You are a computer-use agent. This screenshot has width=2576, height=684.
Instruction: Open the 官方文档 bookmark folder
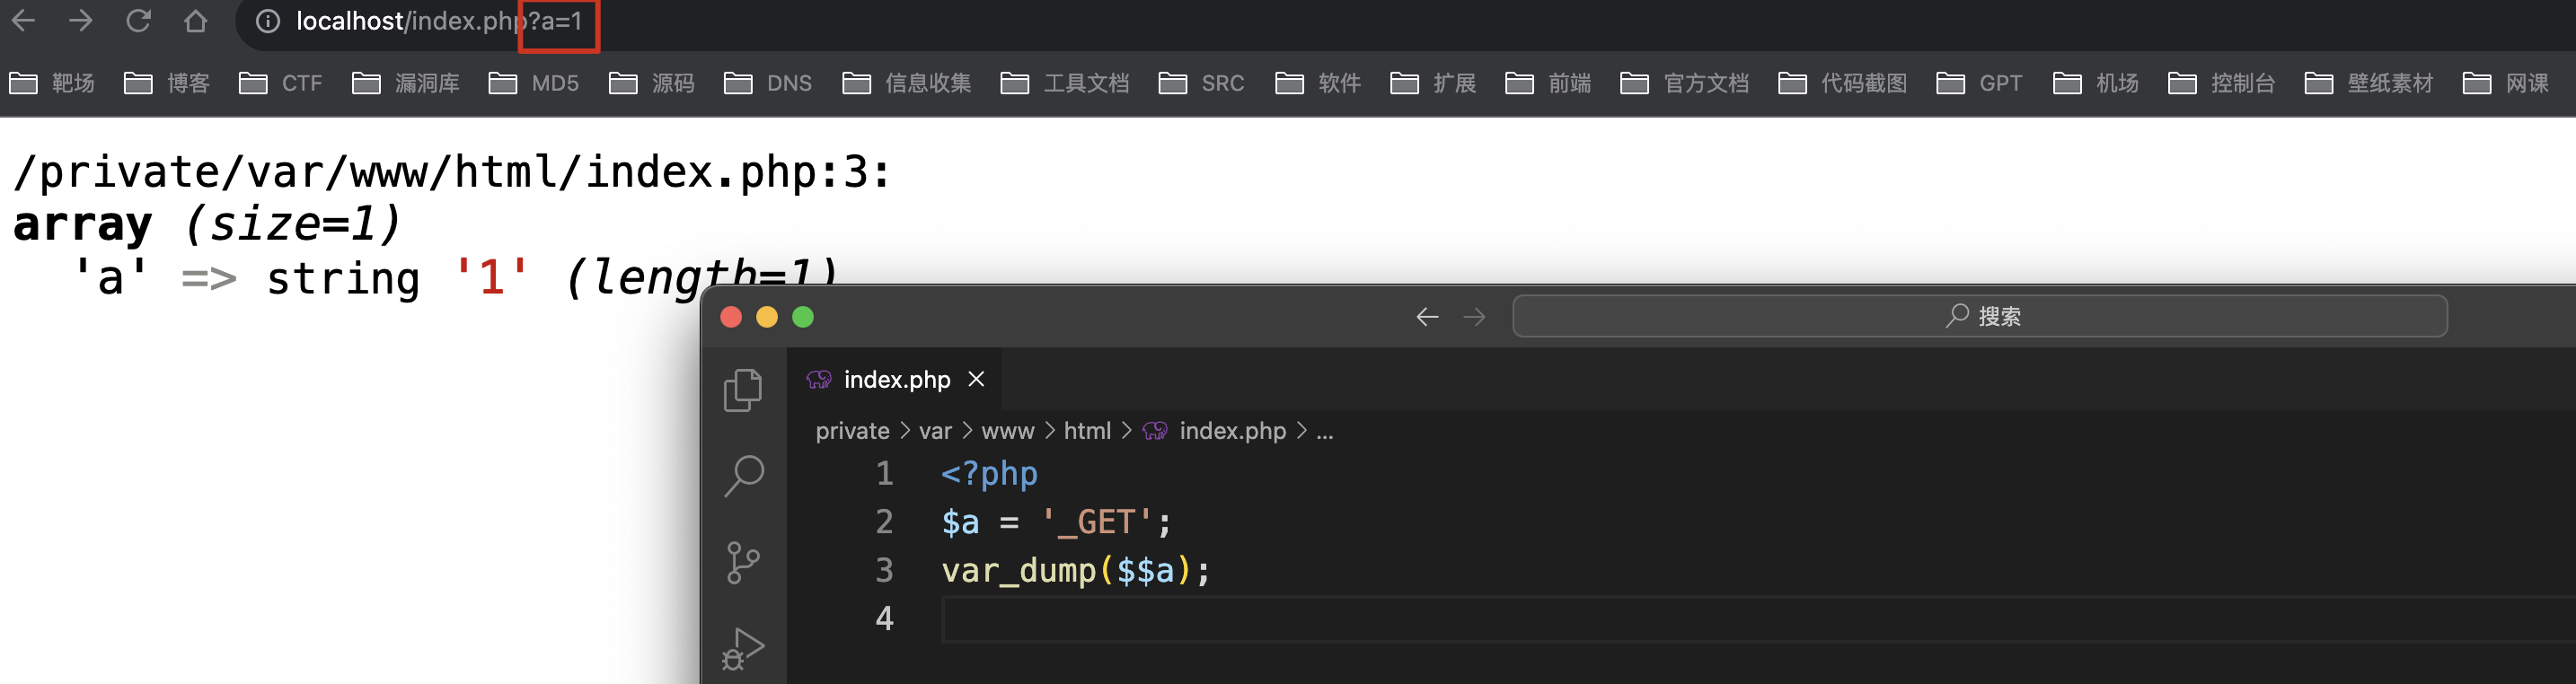point(1685,83)
